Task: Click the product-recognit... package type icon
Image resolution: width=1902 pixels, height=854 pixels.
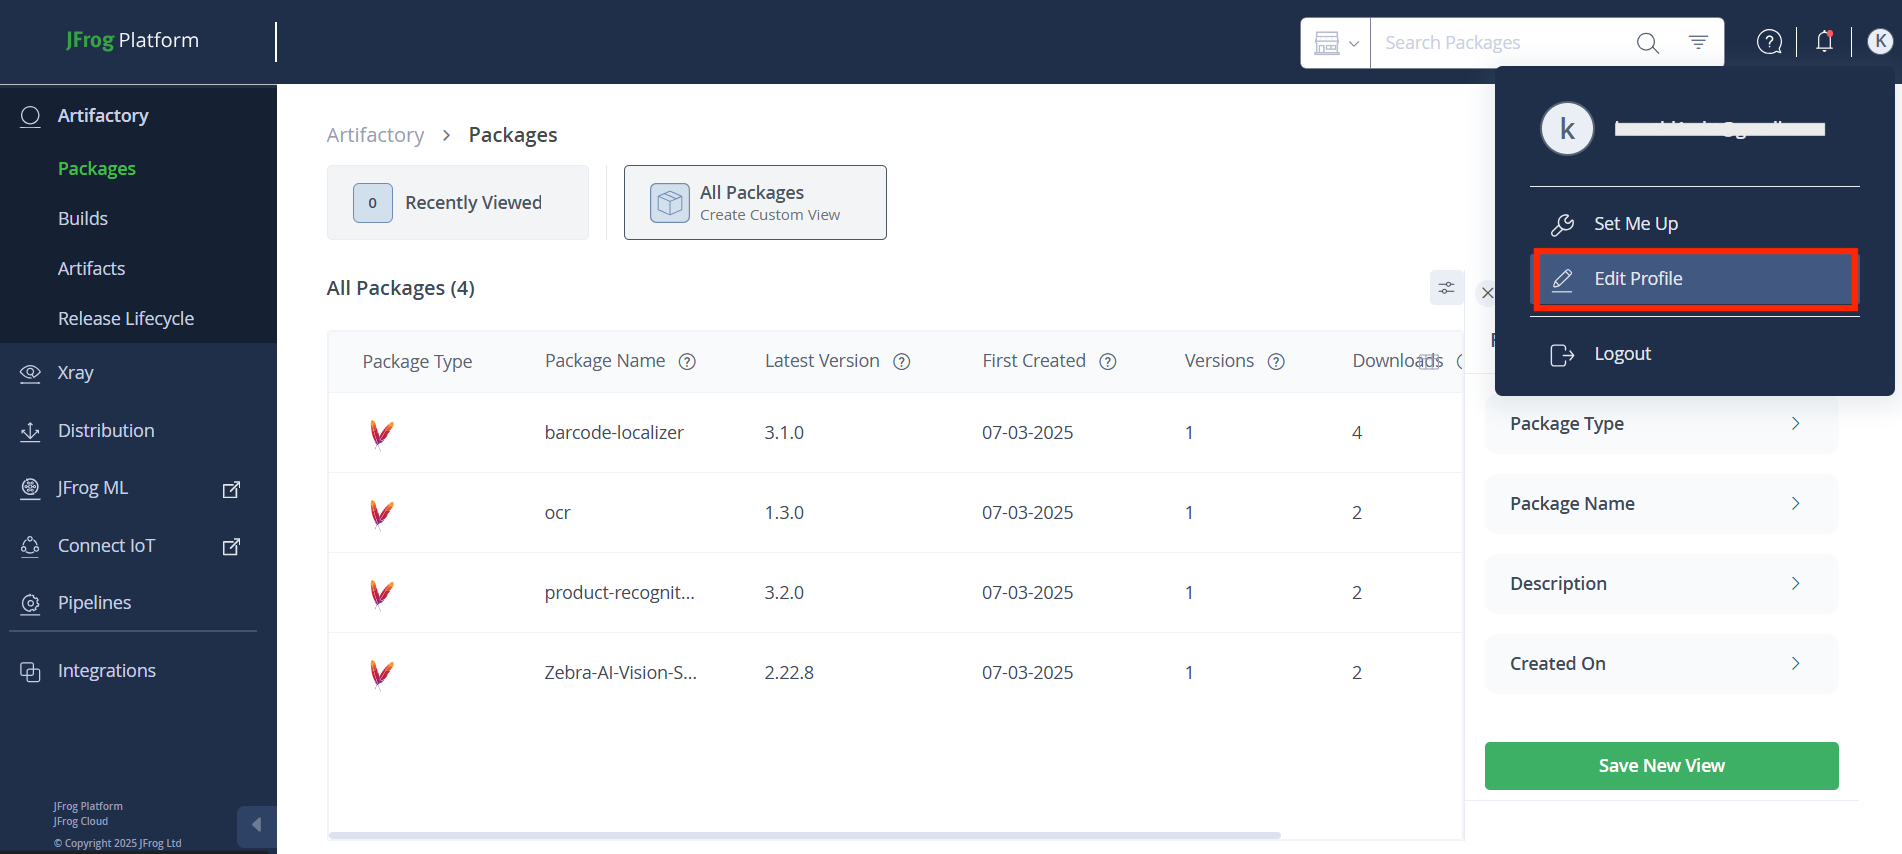Action: [381, 594]
